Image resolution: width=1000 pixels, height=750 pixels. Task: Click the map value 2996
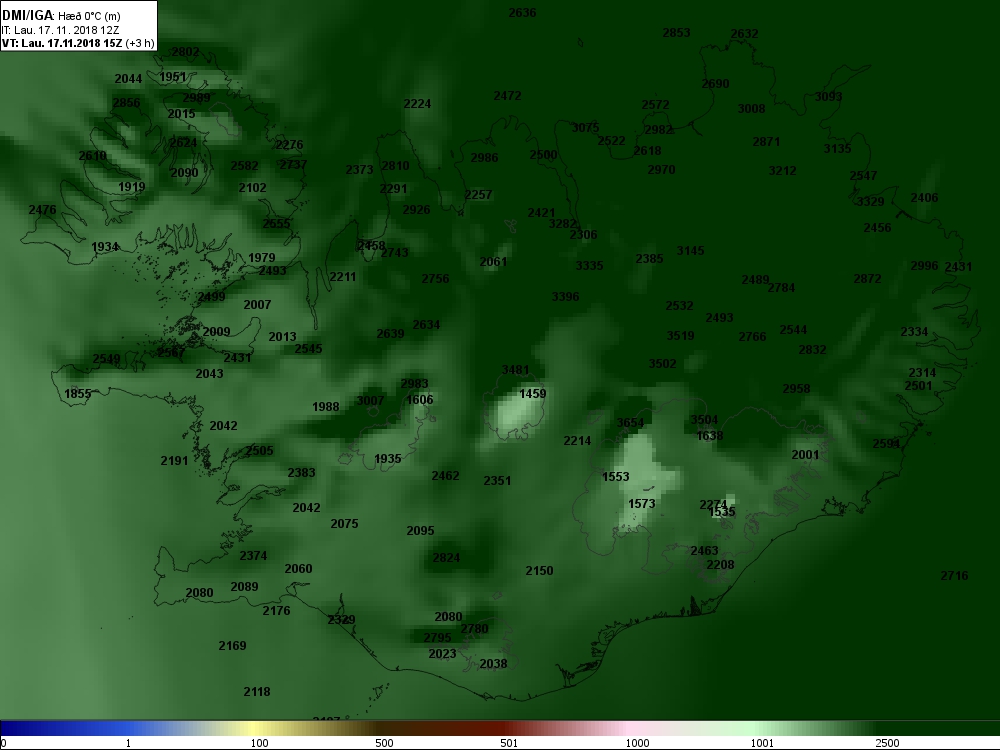[924, 266]
